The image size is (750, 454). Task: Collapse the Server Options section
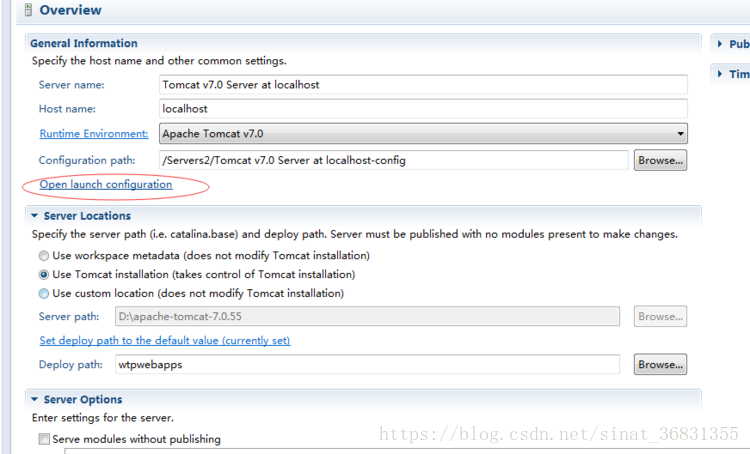click(x=34, y=399)
